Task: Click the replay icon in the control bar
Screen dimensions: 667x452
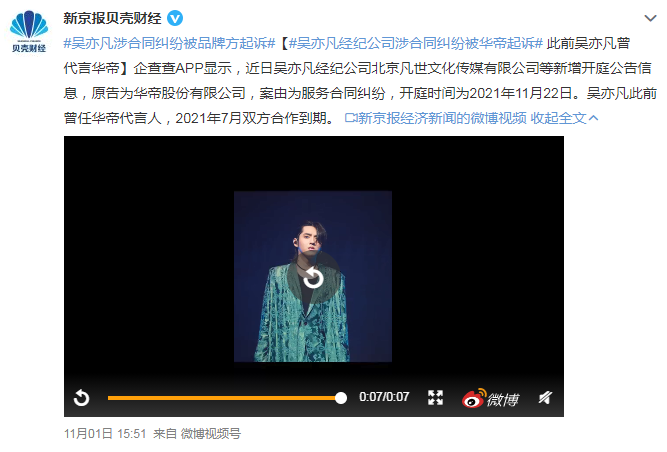Action: pos(81,398)
